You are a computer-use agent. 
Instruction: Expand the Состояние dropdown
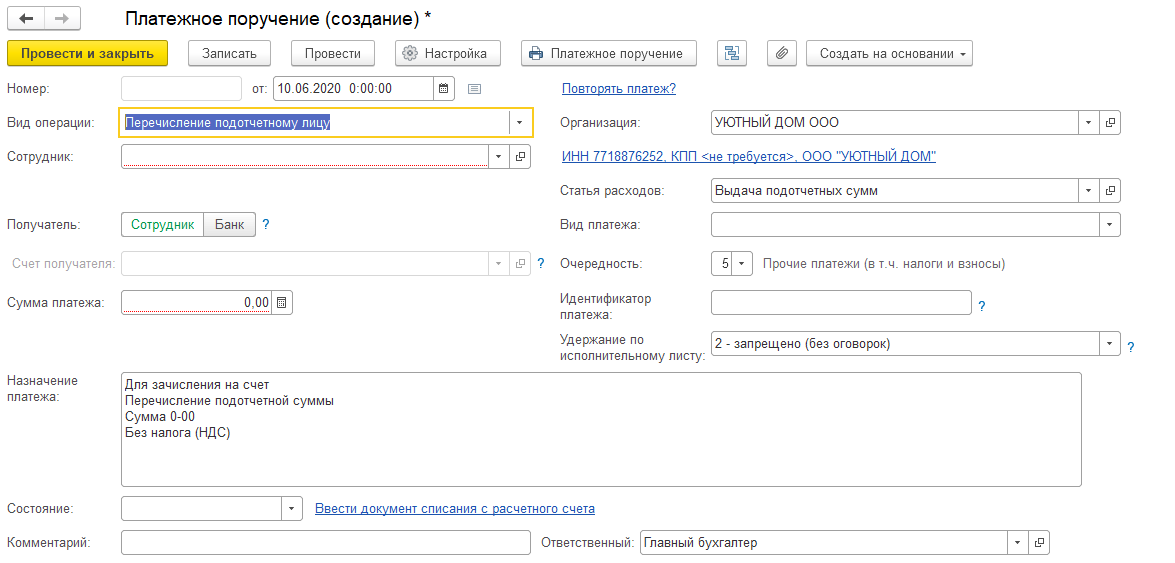coord(292,508)
